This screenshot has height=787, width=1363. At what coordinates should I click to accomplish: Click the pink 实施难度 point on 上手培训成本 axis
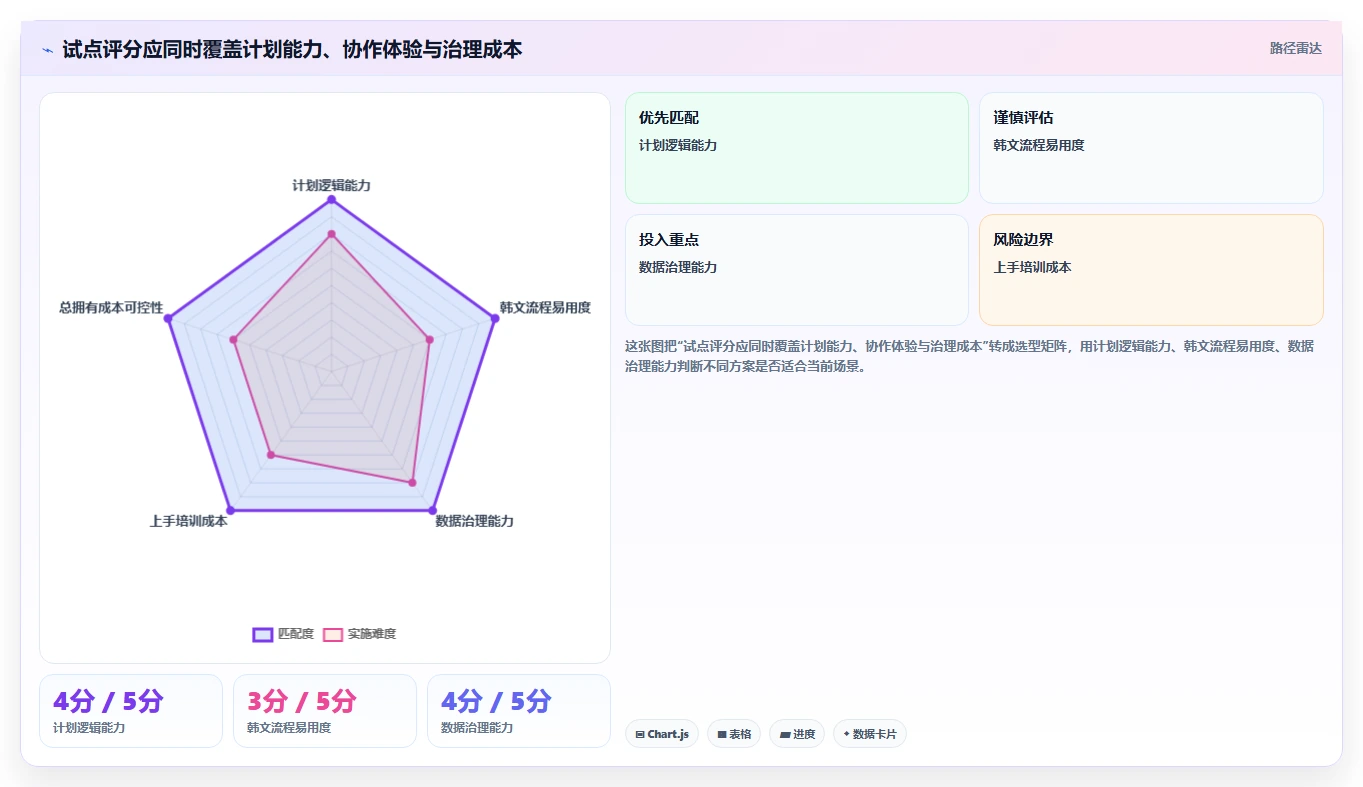[x=271, y=455]
